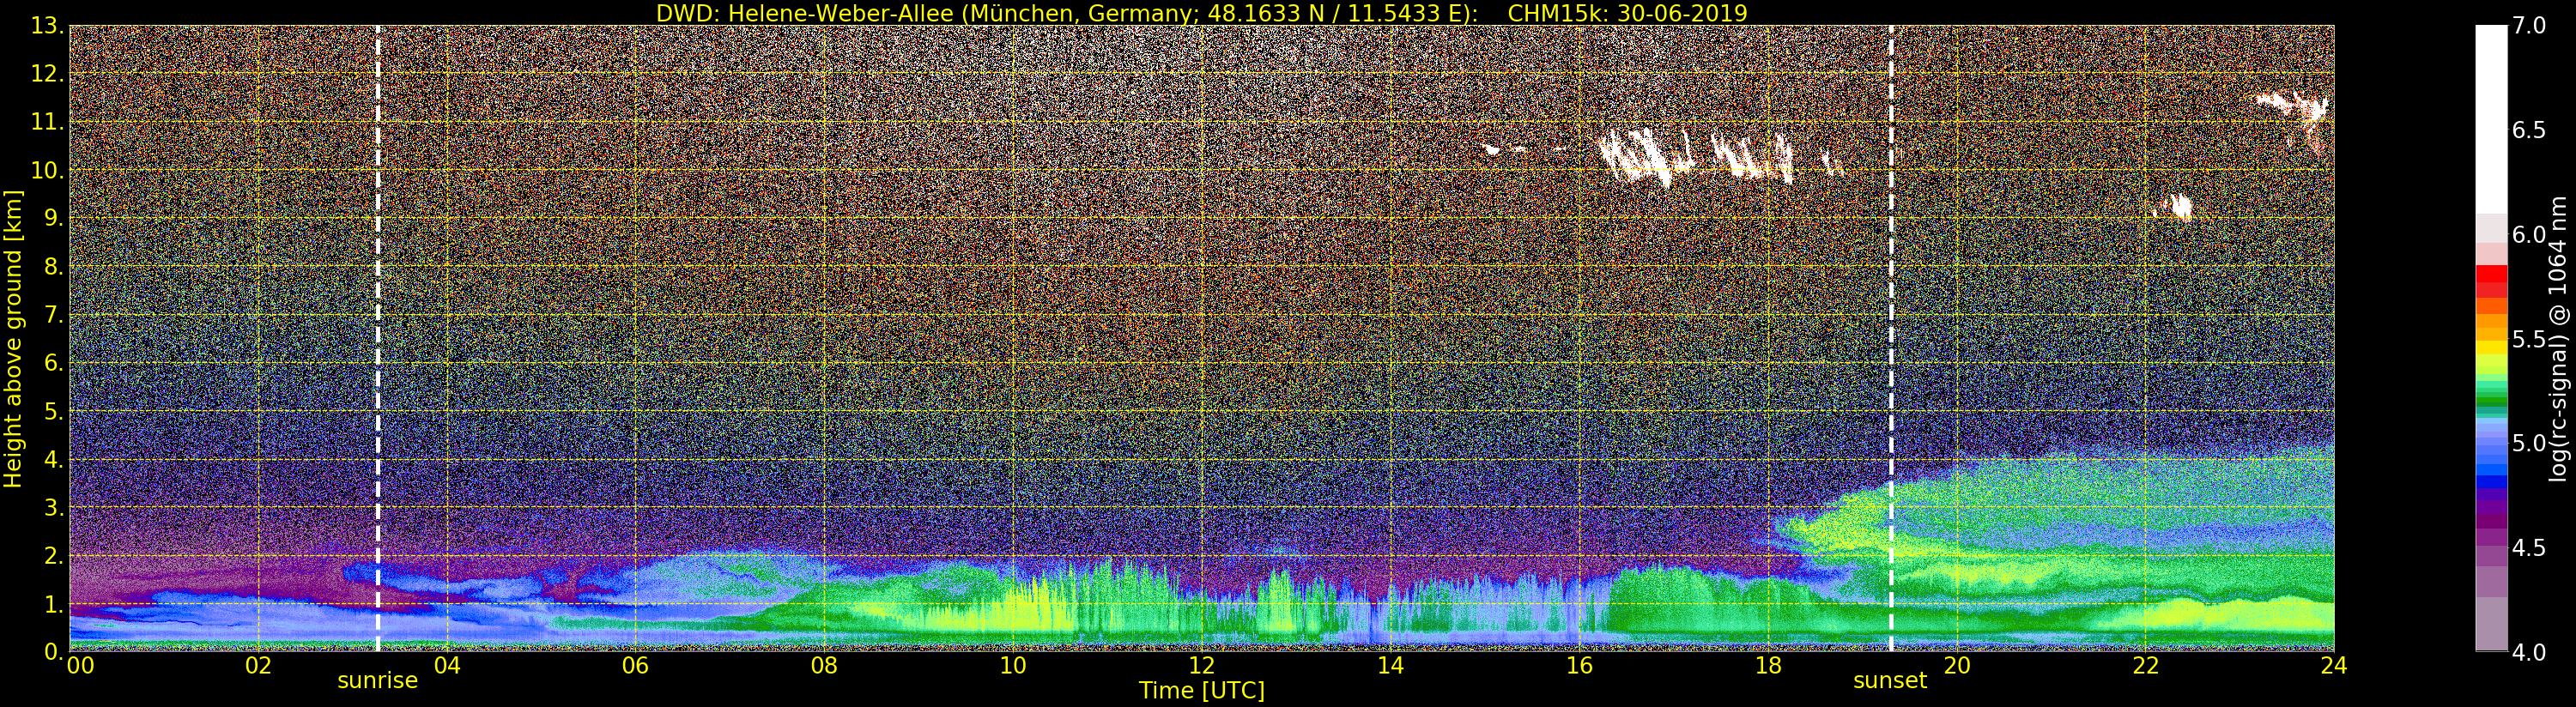
Task: Click the 'sunset' label below the axis
Action: coord(1889,681)
